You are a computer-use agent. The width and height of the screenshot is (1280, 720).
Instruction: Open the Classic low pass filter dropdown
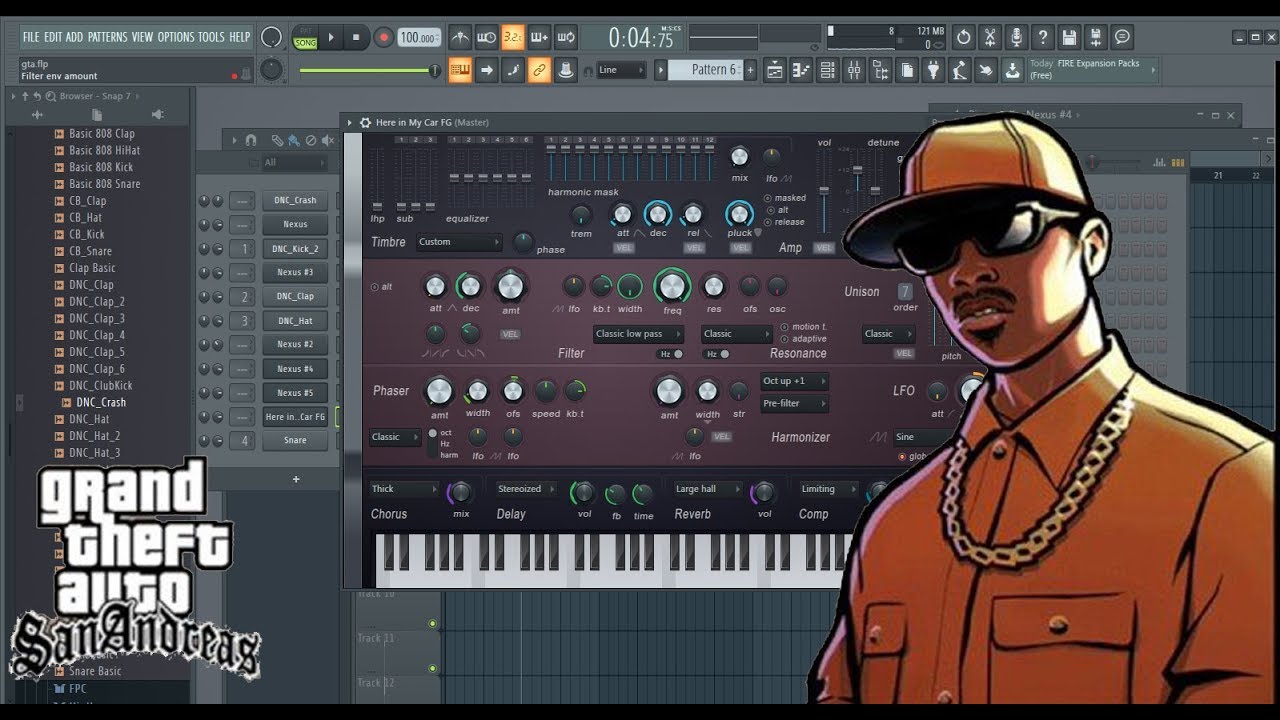638,334
